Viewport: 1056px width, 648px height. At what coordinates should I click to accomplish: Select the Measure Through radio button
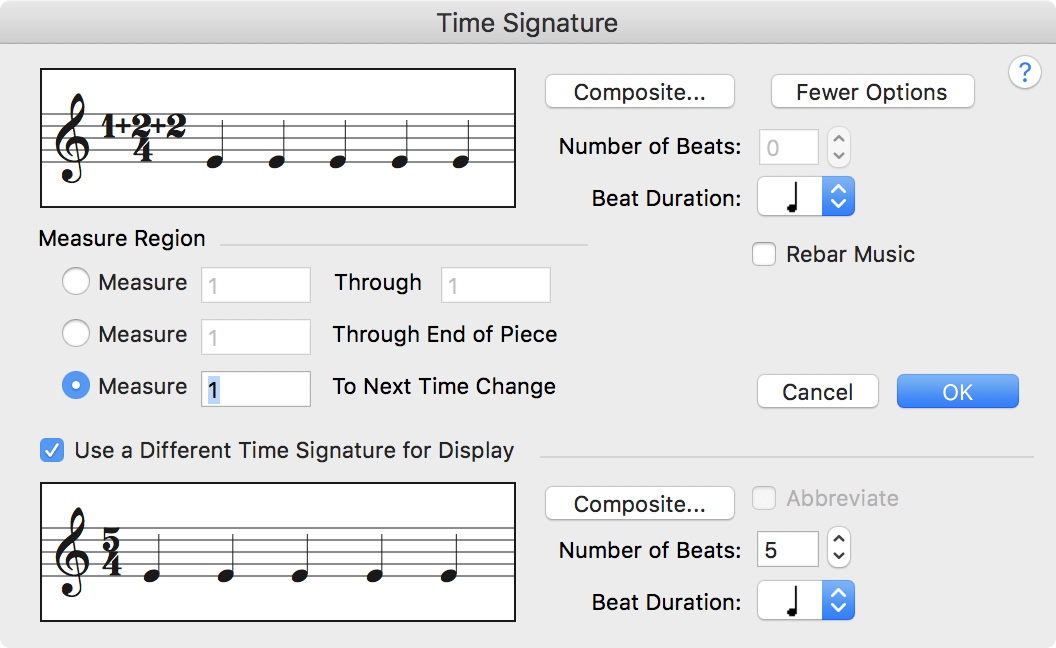[x=76, y=283]
